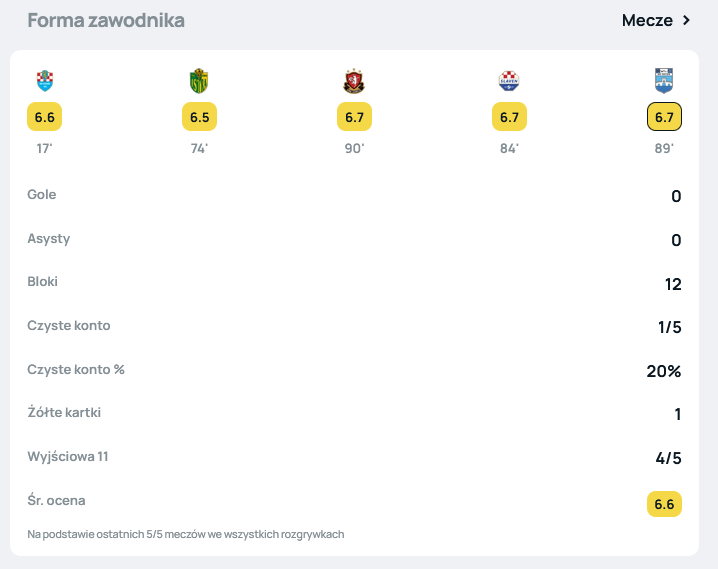The width and height of the screenshot is (718, 569).
Task: Click the green and yellow team crest
Action: (199, 81)
